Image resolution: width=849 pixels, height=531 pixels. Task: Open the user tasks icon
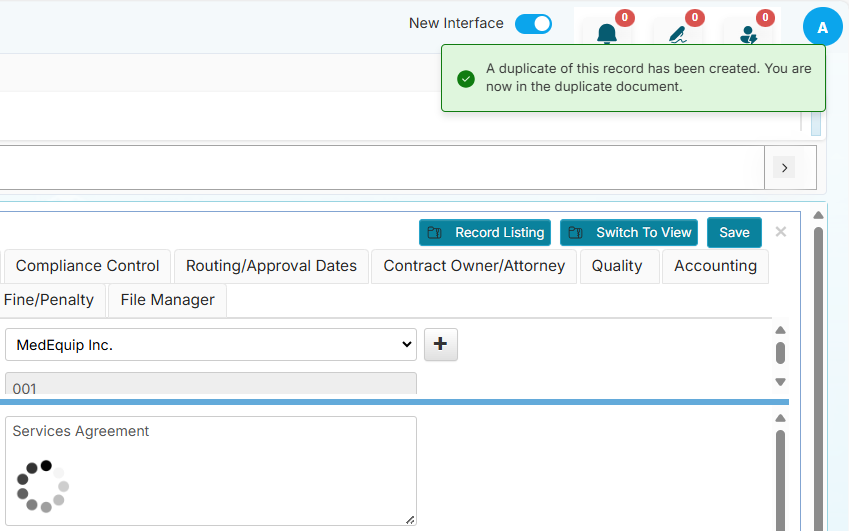[x=747, y=33]
